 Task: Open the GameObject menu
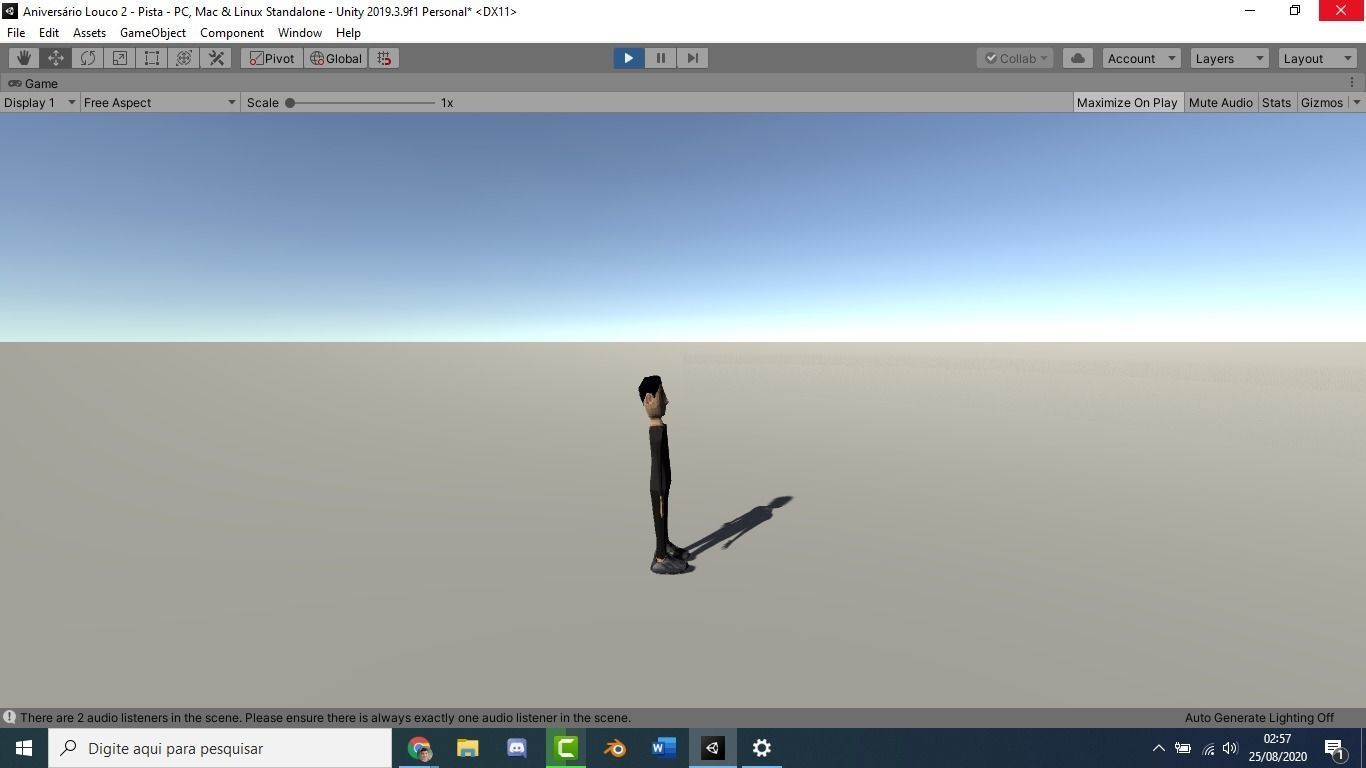point(153,32)
